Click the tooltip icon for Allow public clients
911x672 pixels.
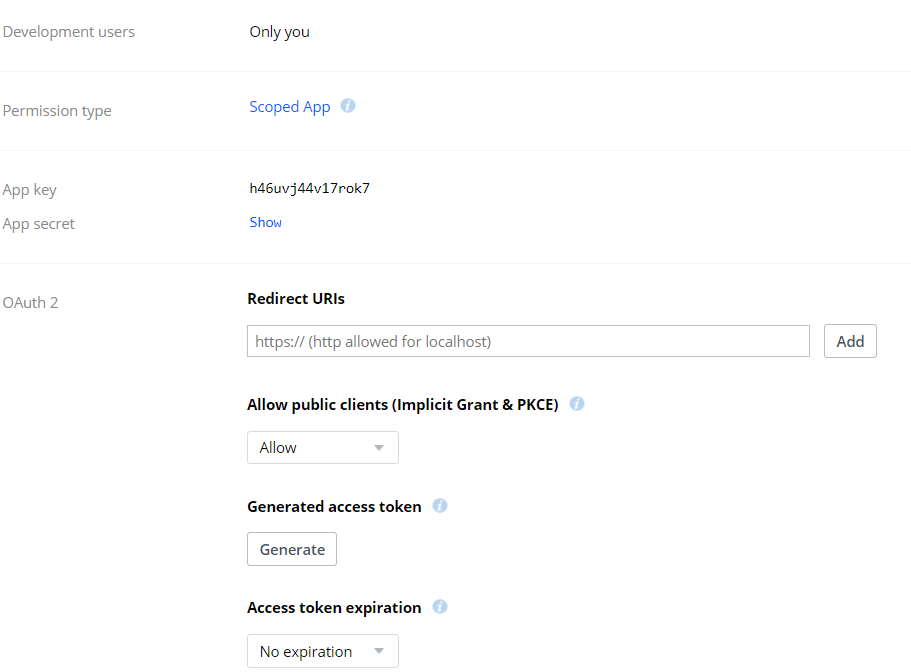(577, 404)
